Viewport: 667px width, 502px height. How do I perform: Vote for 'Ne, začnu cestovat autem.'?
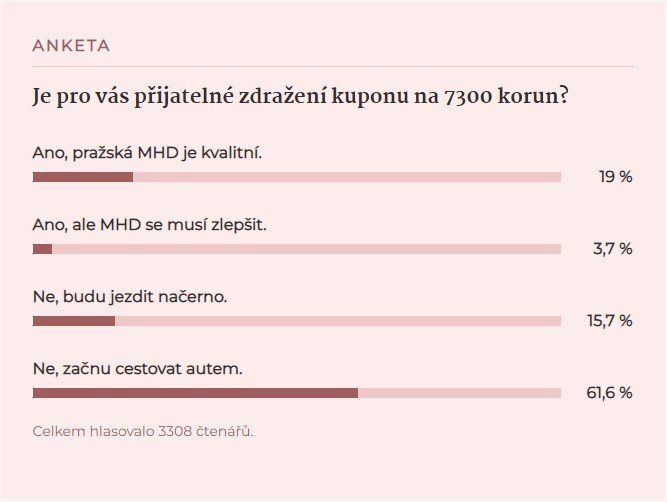(x=138, y=369)
